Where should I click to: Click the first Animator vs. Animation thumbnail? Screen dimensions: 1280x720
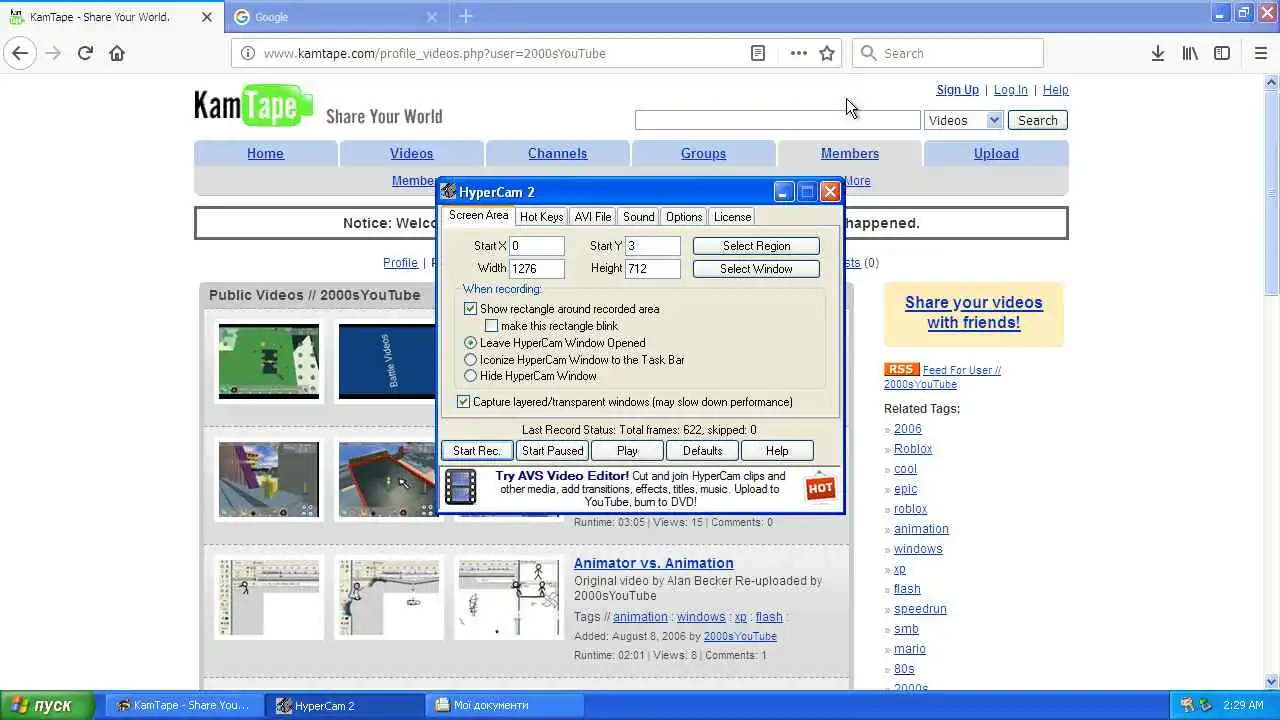click(x=269, y=598)
